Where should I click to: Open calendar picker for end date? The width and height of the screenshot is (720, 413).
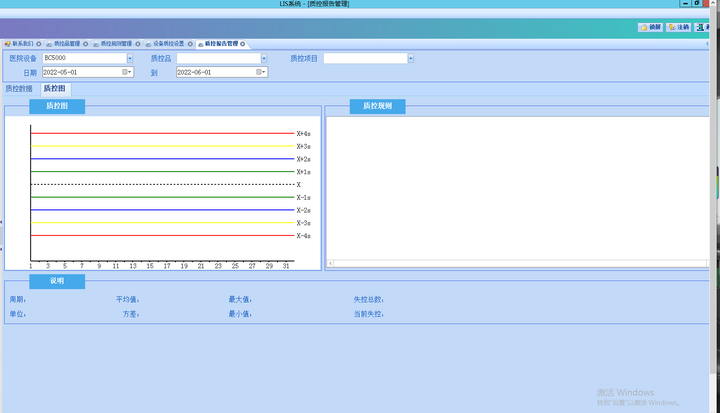coord(260,72)
